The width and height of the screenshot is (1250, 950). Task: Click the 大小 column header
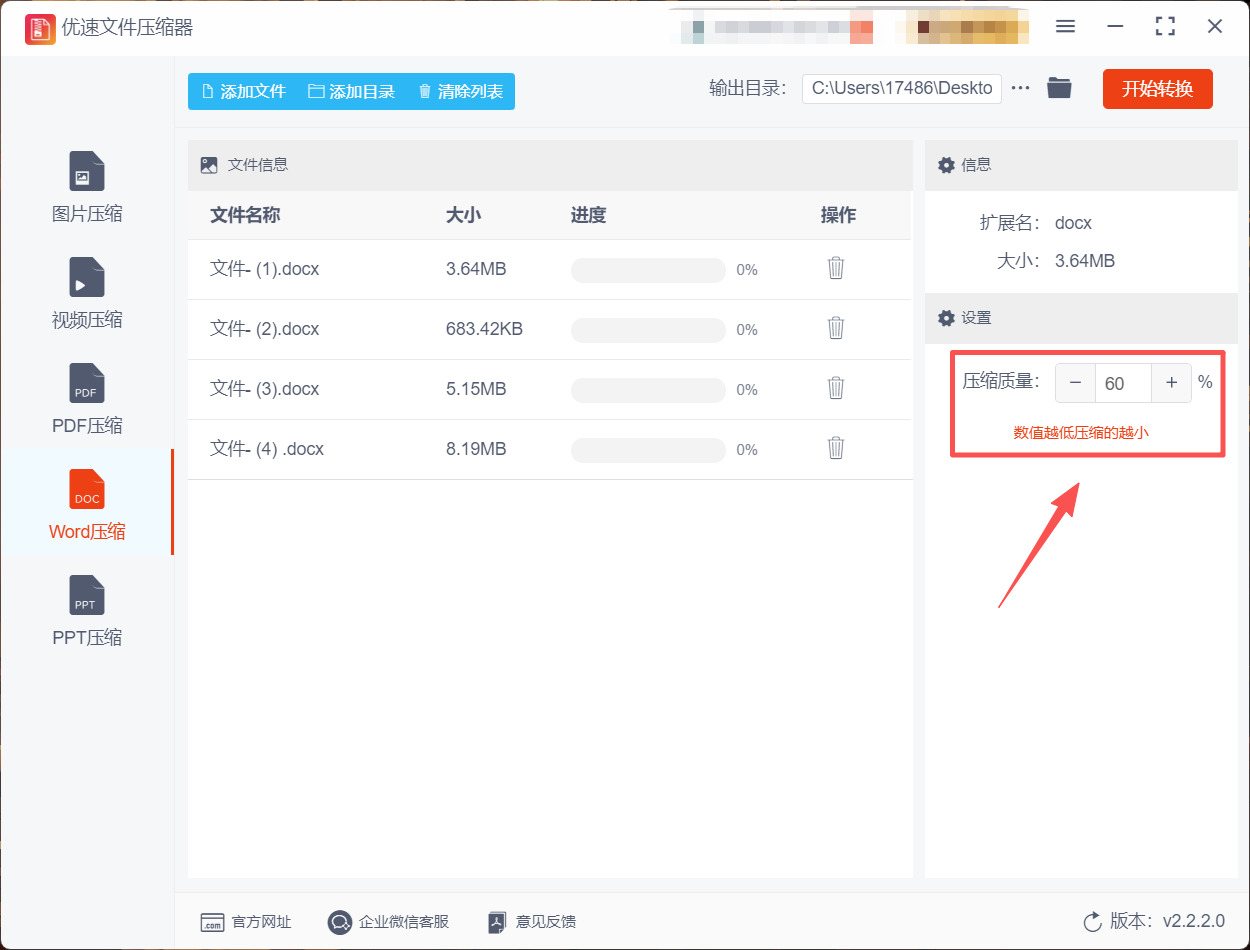coord(464,215)
